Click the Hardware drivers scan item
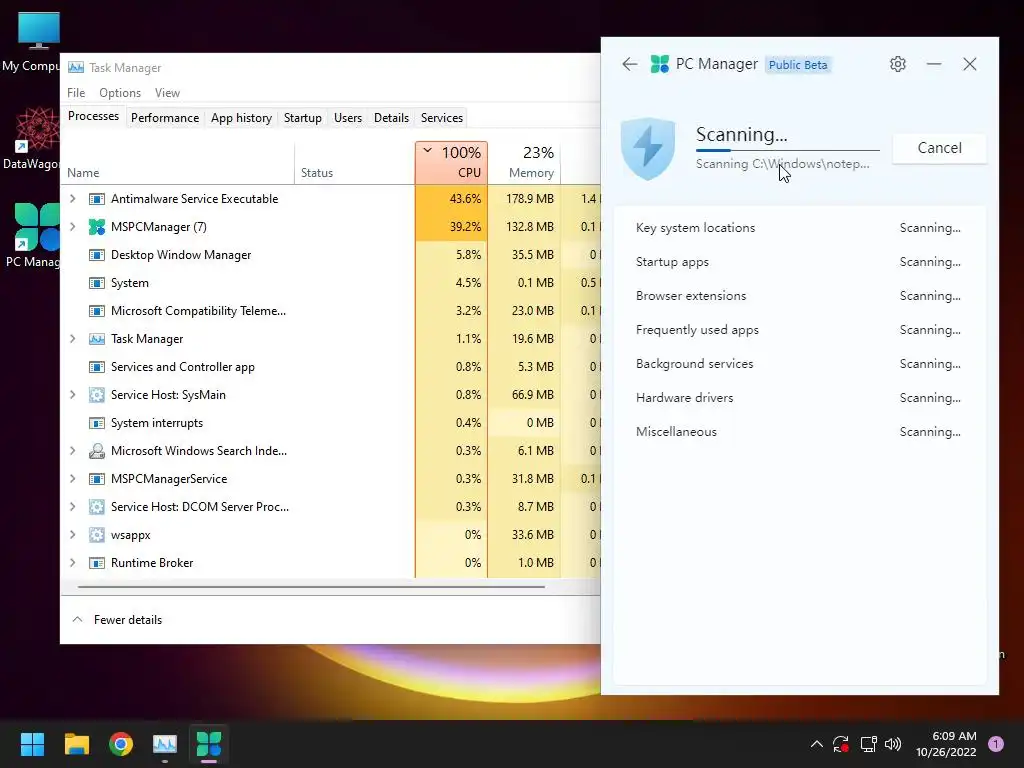Viewport: 1024px width, 768px height. [x=799, y=398]
